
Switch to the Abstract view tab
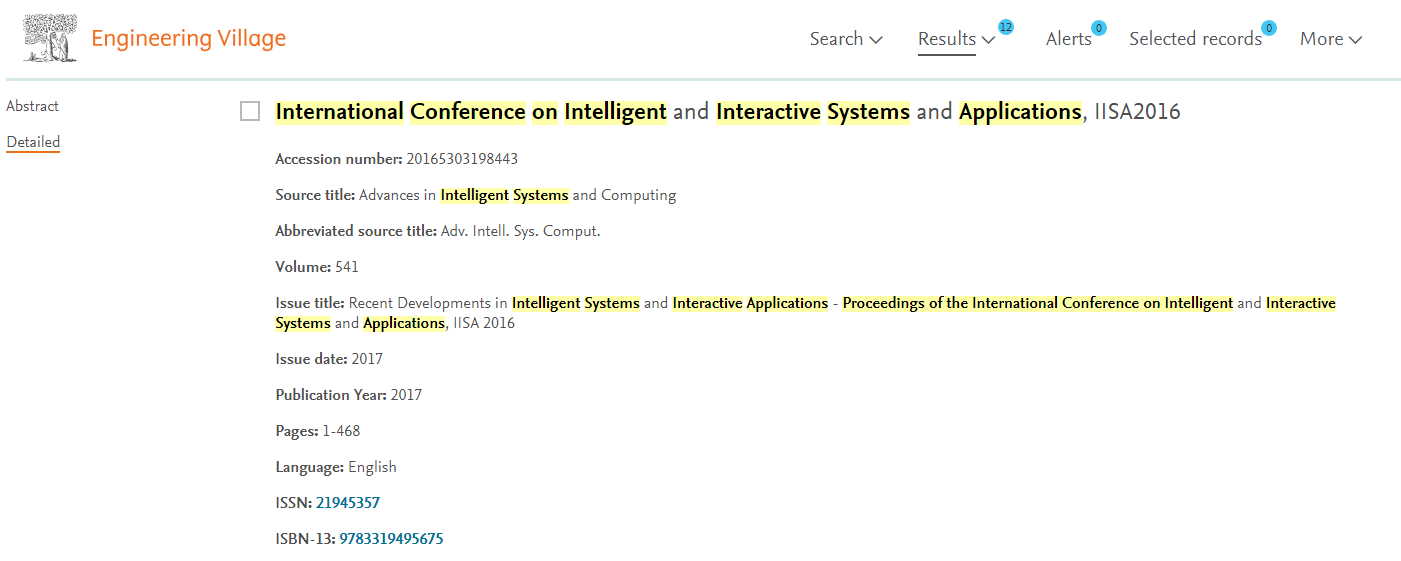(x=33, y=106)
